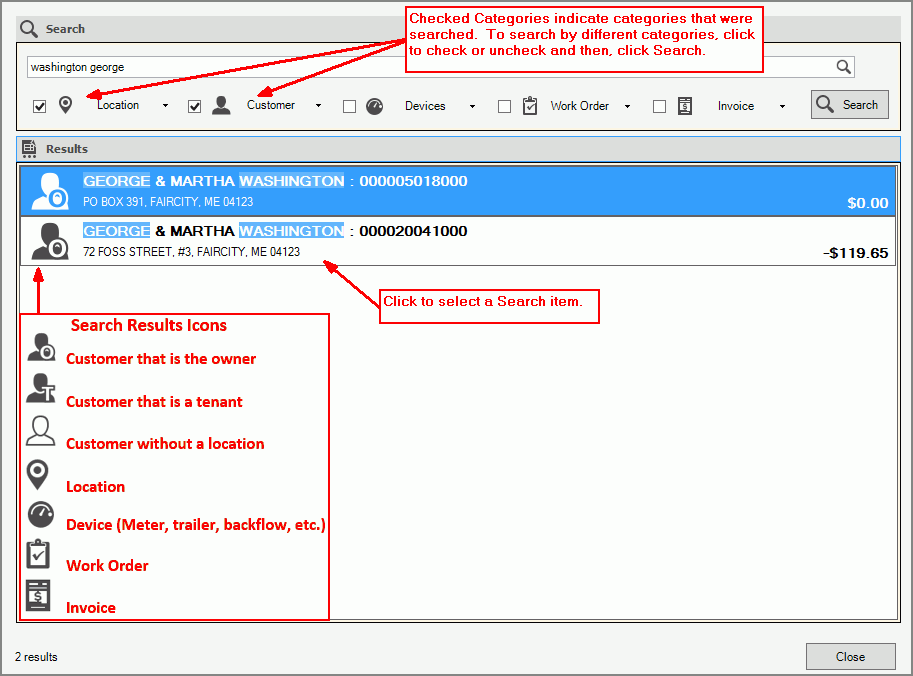Screen dimensions: 913x676
Task: Click the -$119.65 balance value
Action: tap(855, 253)
